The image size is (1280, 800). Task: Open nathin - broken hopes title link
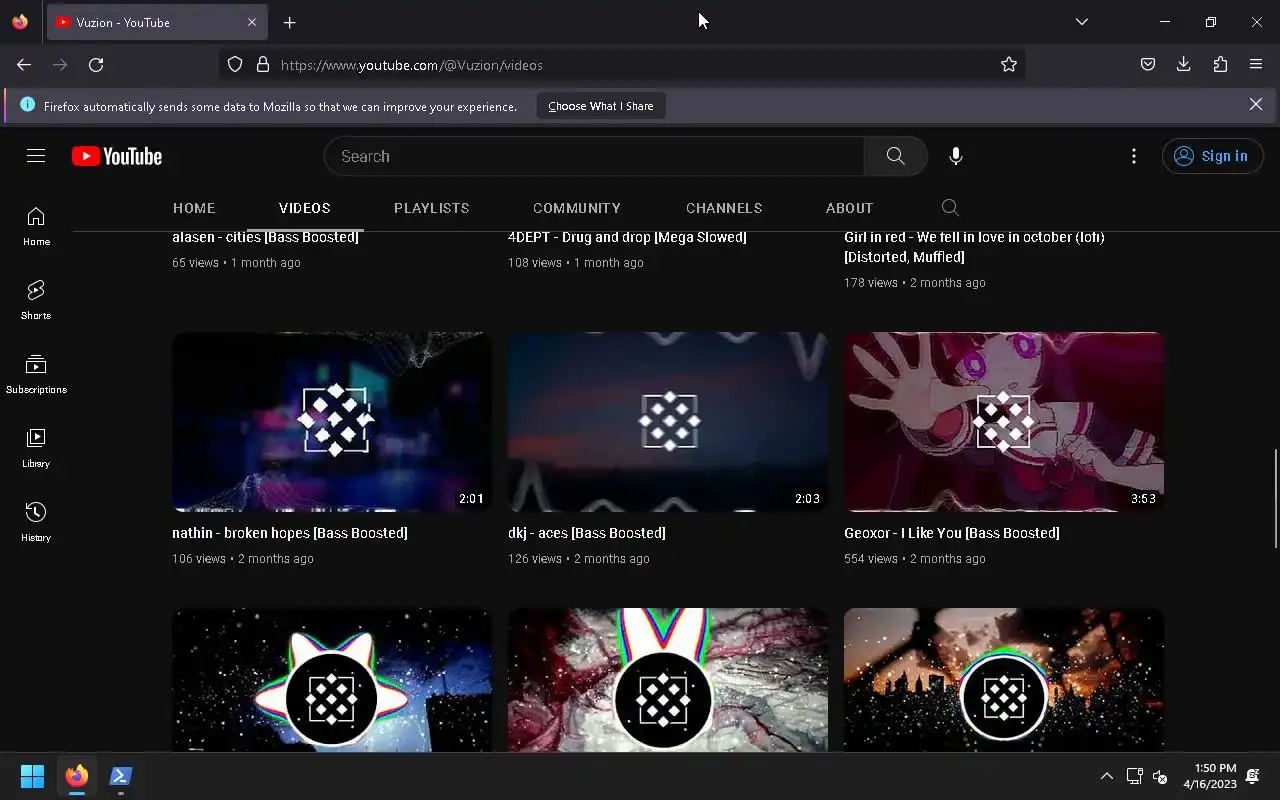click(290, 533)
